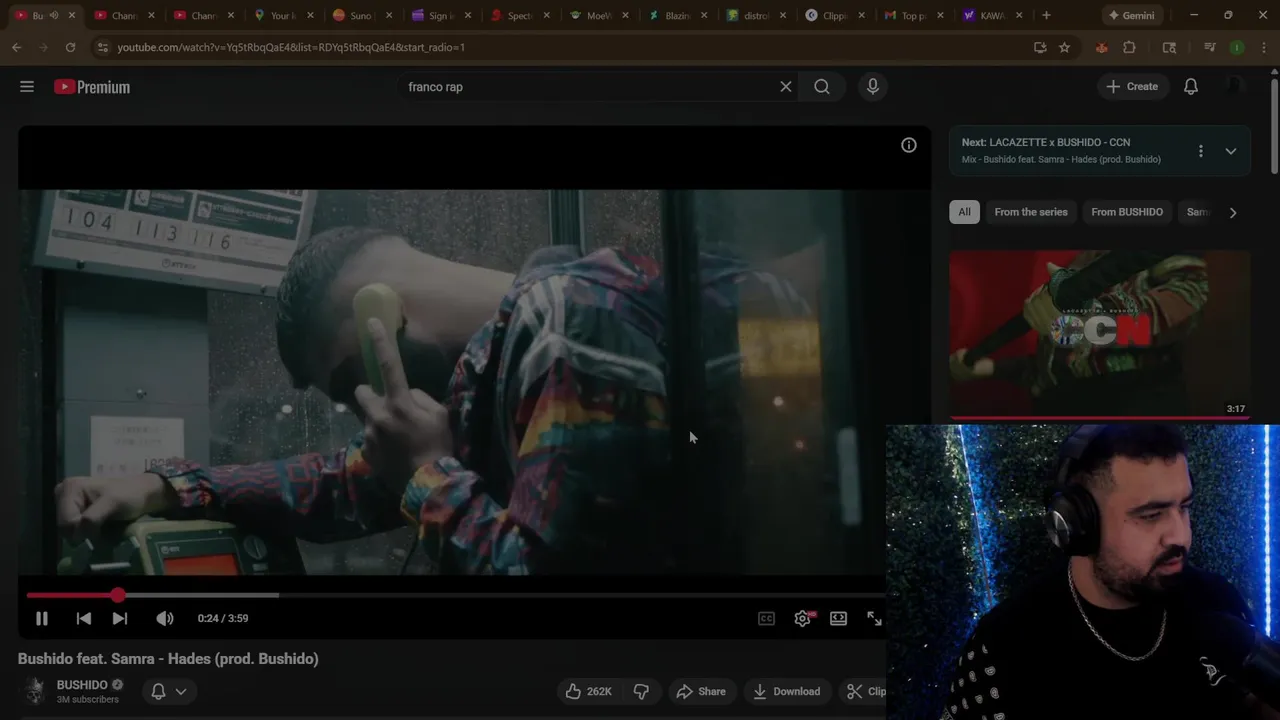The width and height of the screenshot is (1280, 720).
Task: Toggle closed captions (CC) on the player
Action: (766, 618)
